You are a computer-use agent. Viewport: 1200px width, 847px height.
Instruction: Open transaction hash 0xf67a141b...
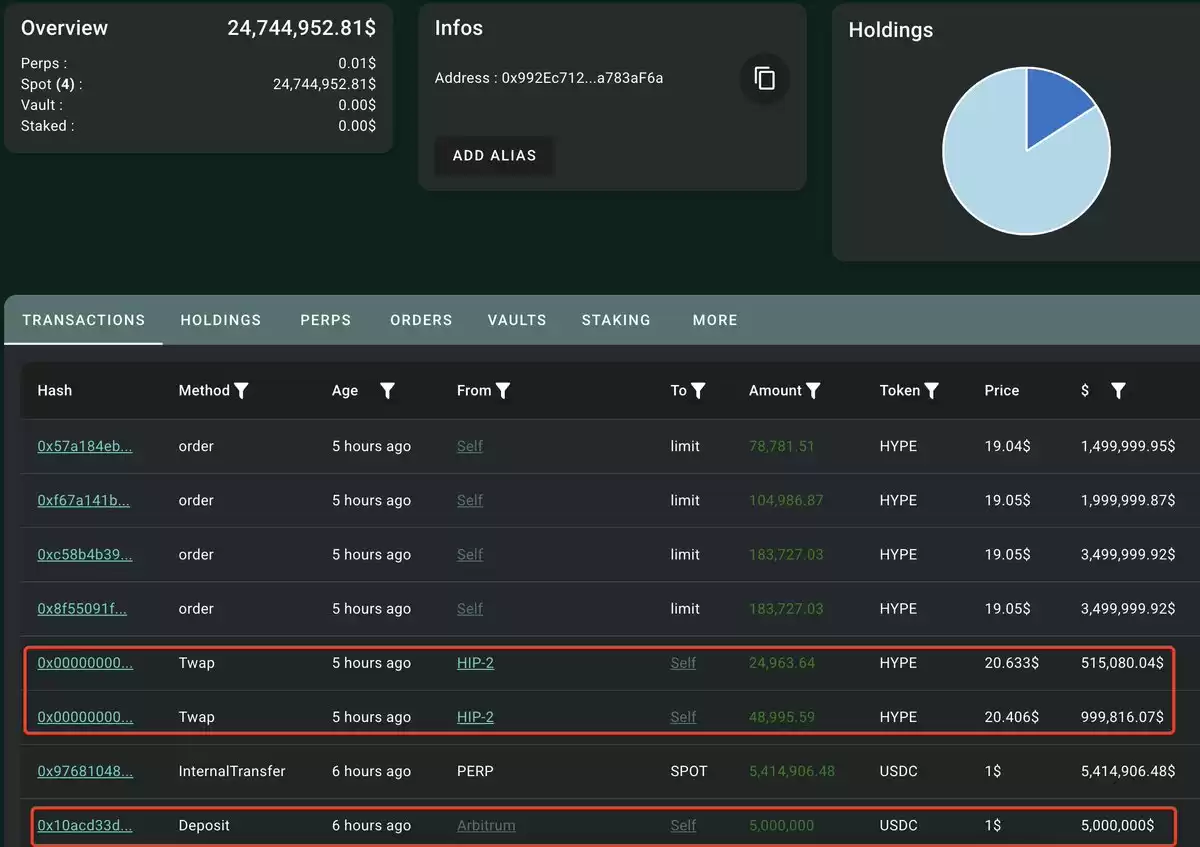pos(83,500)
